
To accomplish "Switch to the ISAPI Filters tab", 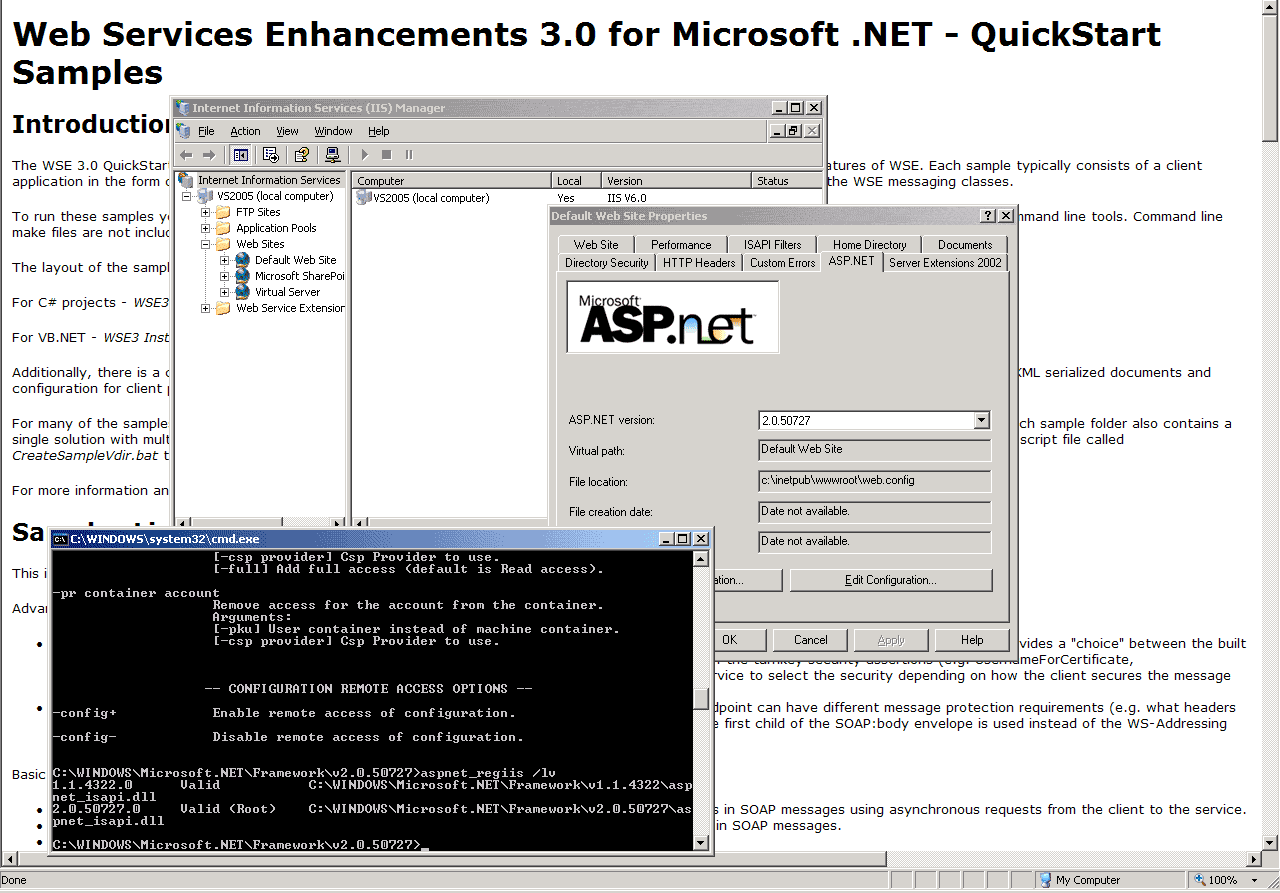I will click(x=773, y=244).
